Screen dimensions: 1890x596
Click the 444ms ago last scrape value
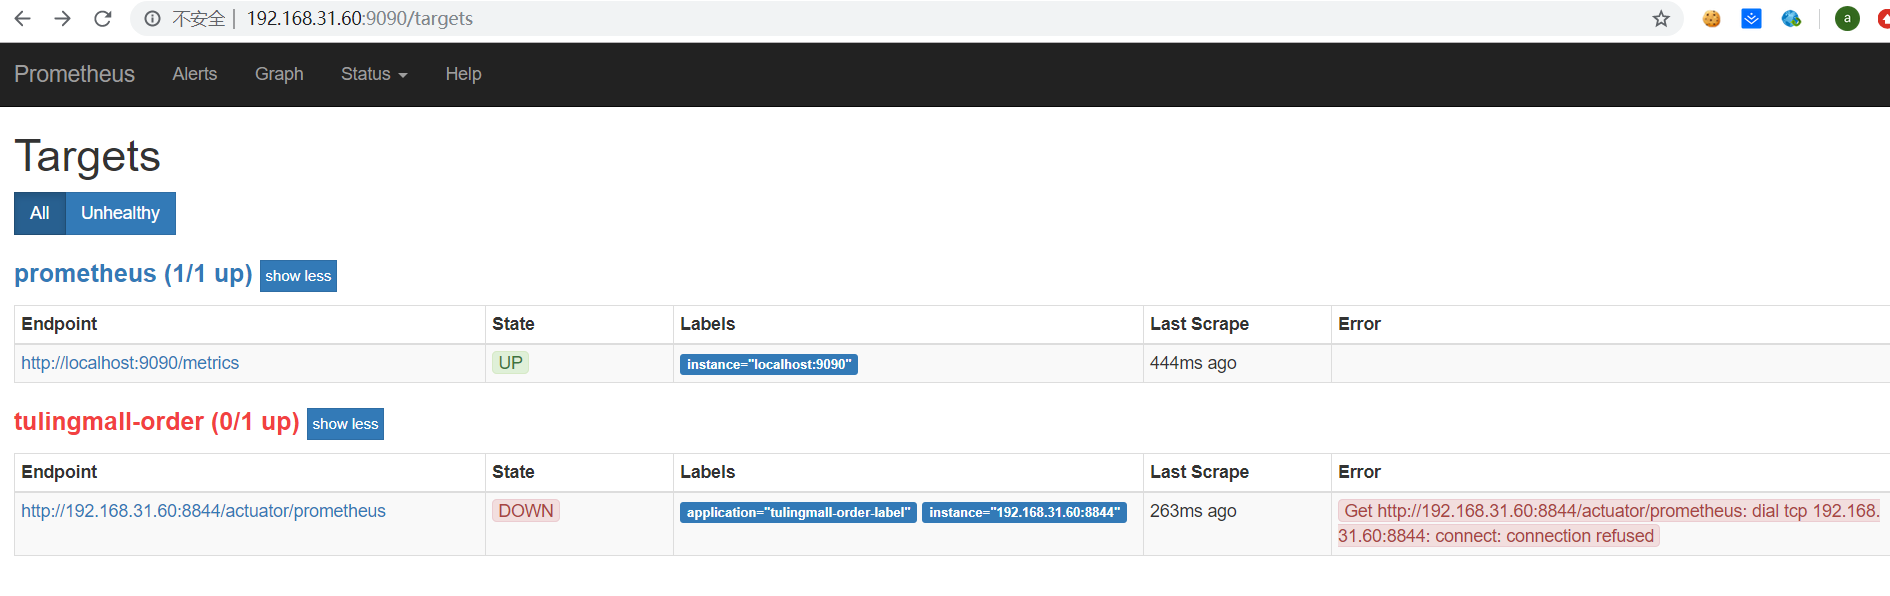(1193, 363)
